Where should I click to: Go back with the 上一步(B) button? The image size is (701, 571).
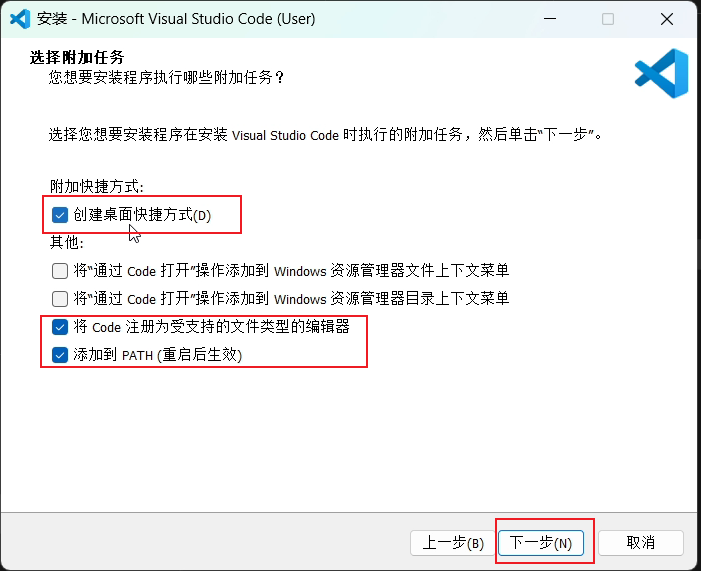452,543
